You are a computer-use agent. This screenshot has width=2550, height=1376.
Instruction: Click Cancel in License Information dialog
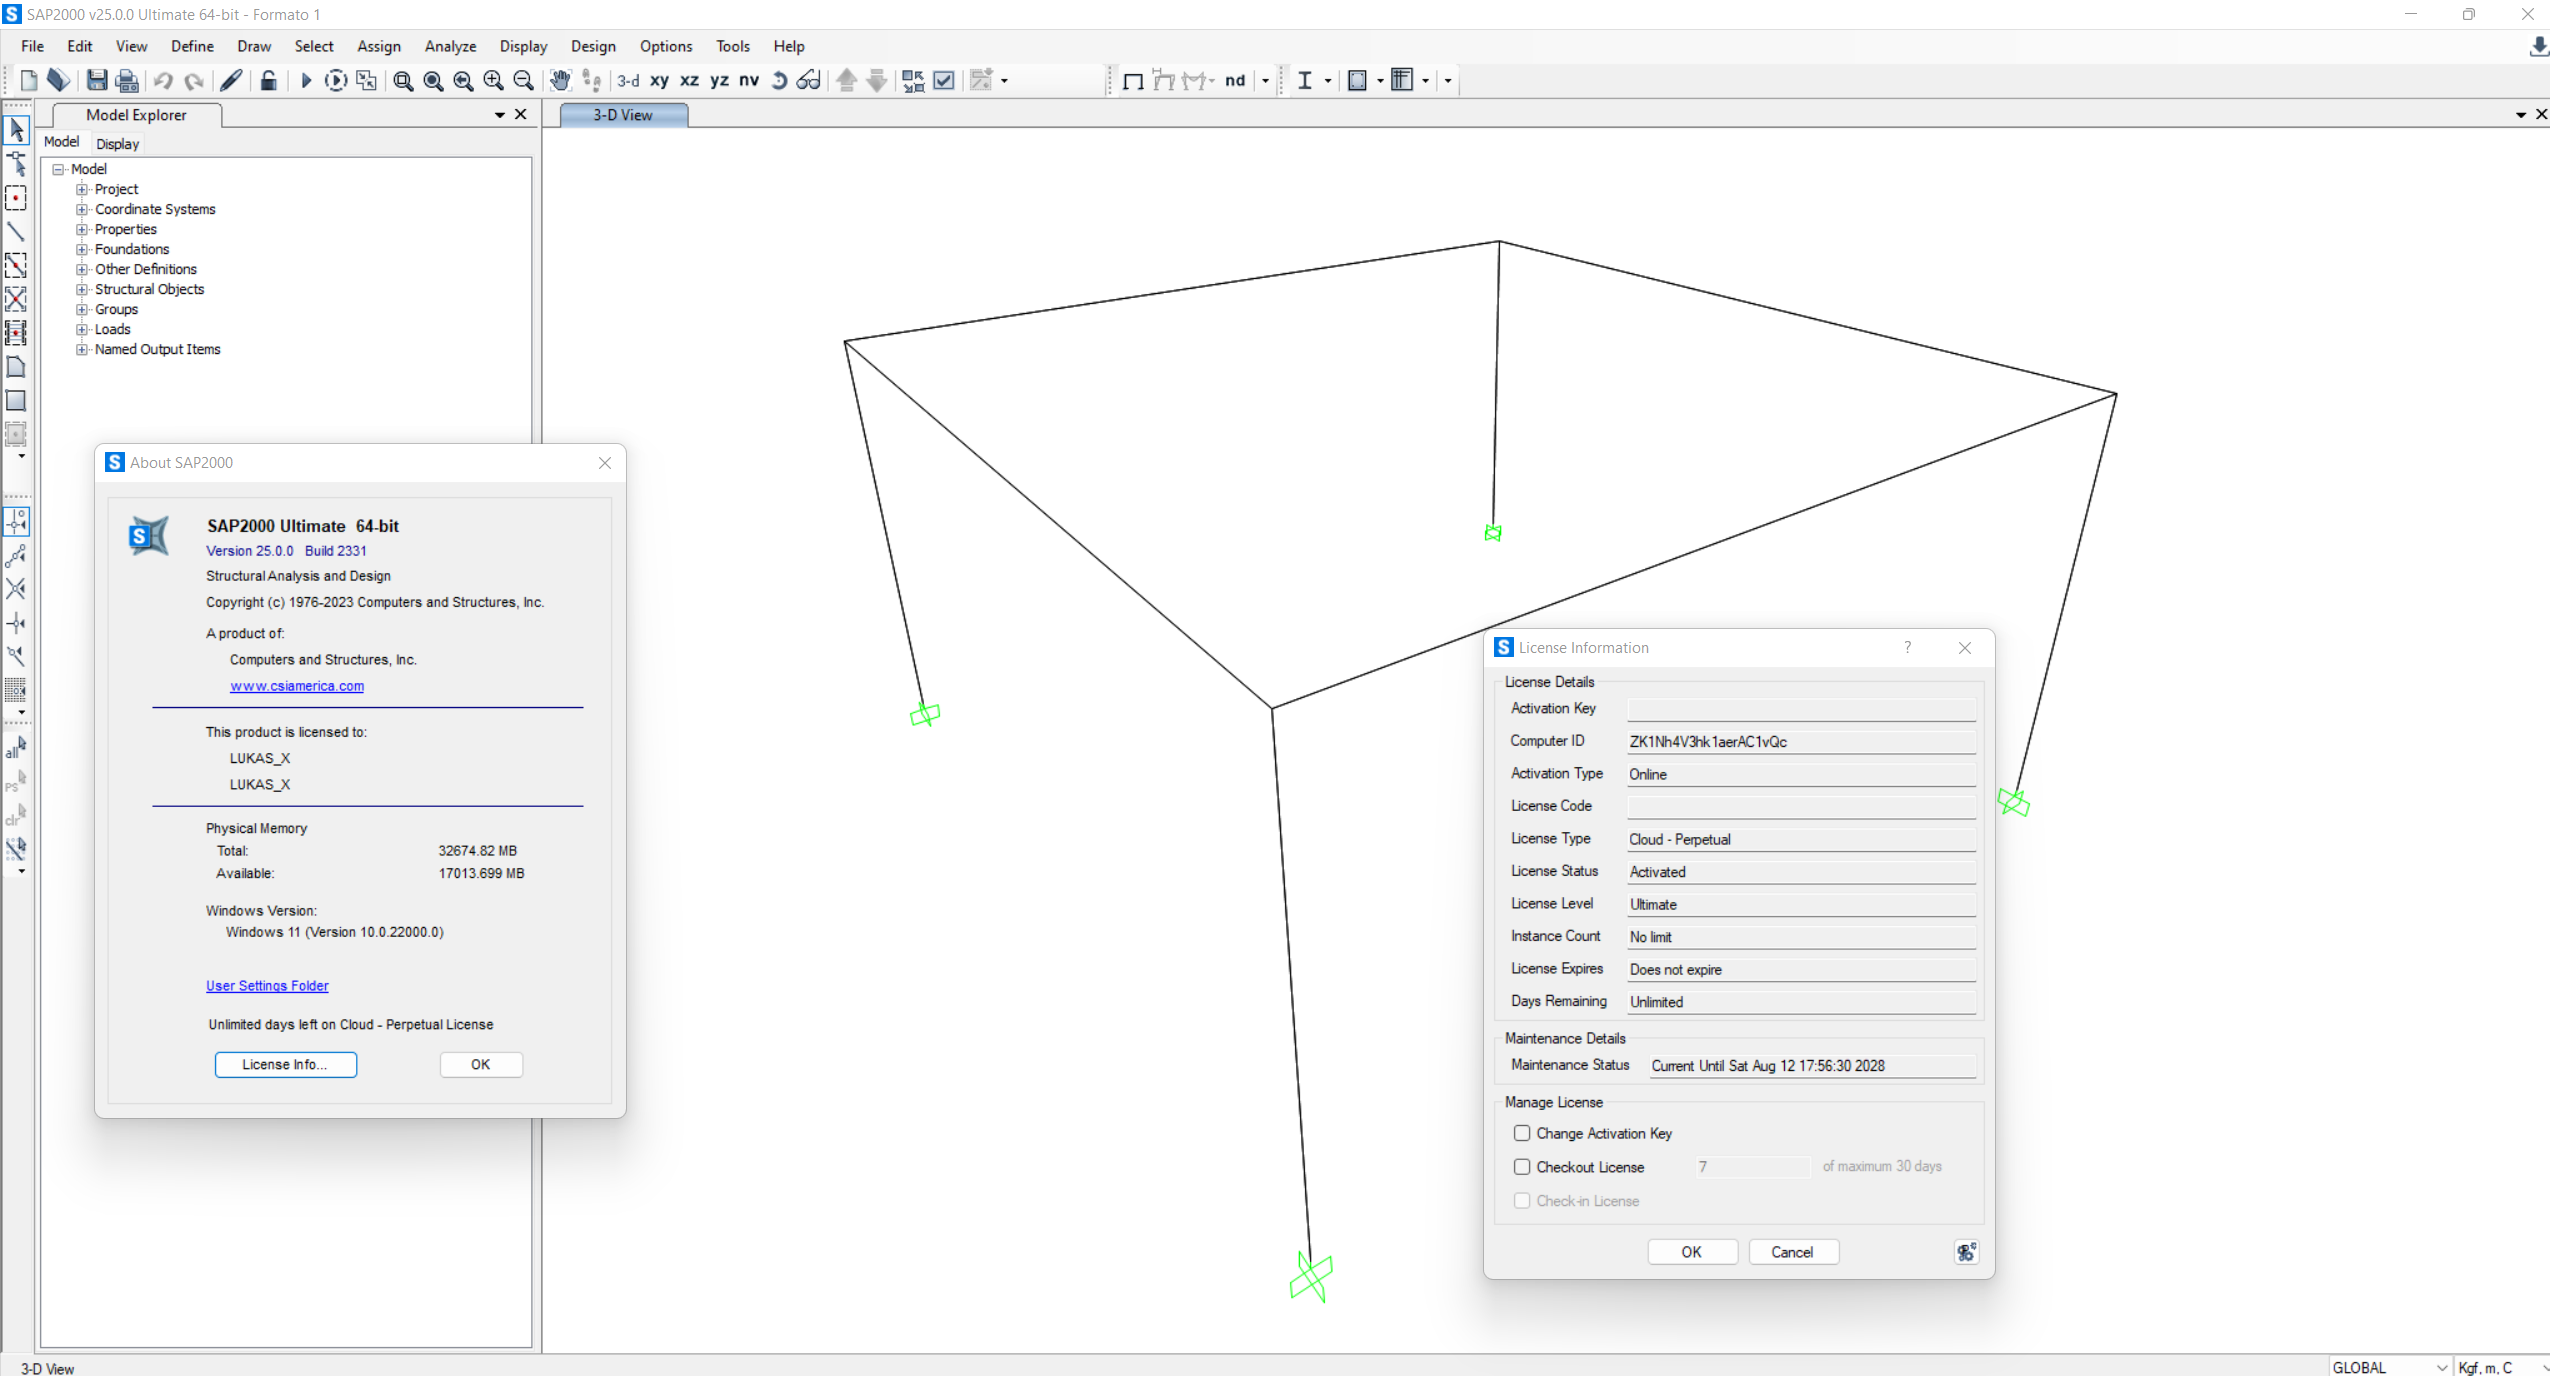pos(1792,1252)
